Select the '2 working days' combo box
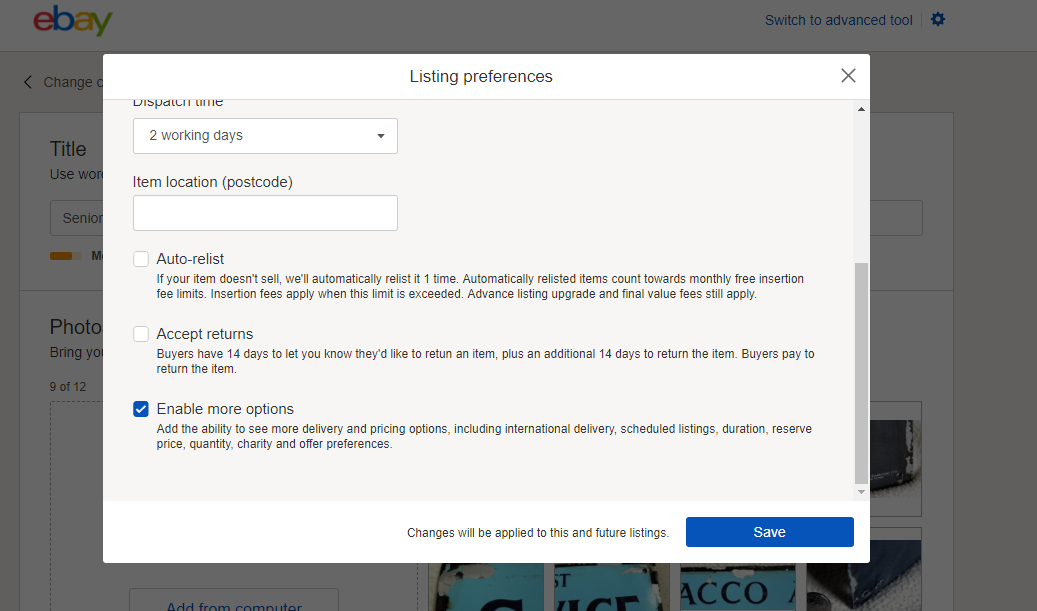The height and width of the screenshot is (611, 1037). 265,135
